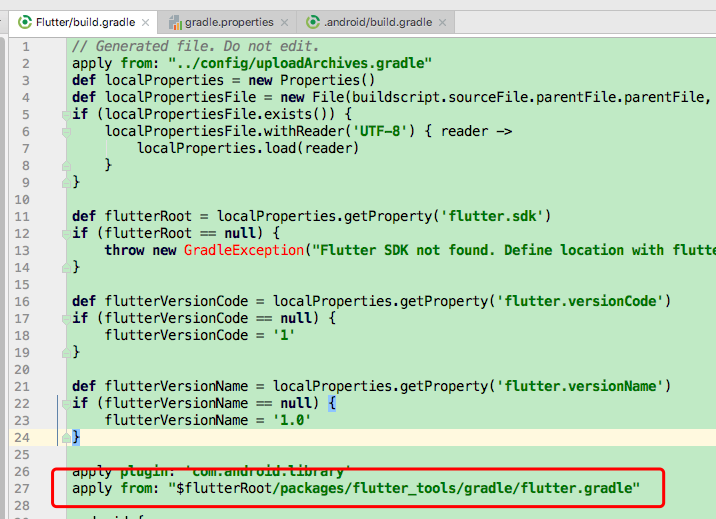Click line number 27 in the gutter
Viewport: 716px width, 519px height.
click(x=21, y=489)
